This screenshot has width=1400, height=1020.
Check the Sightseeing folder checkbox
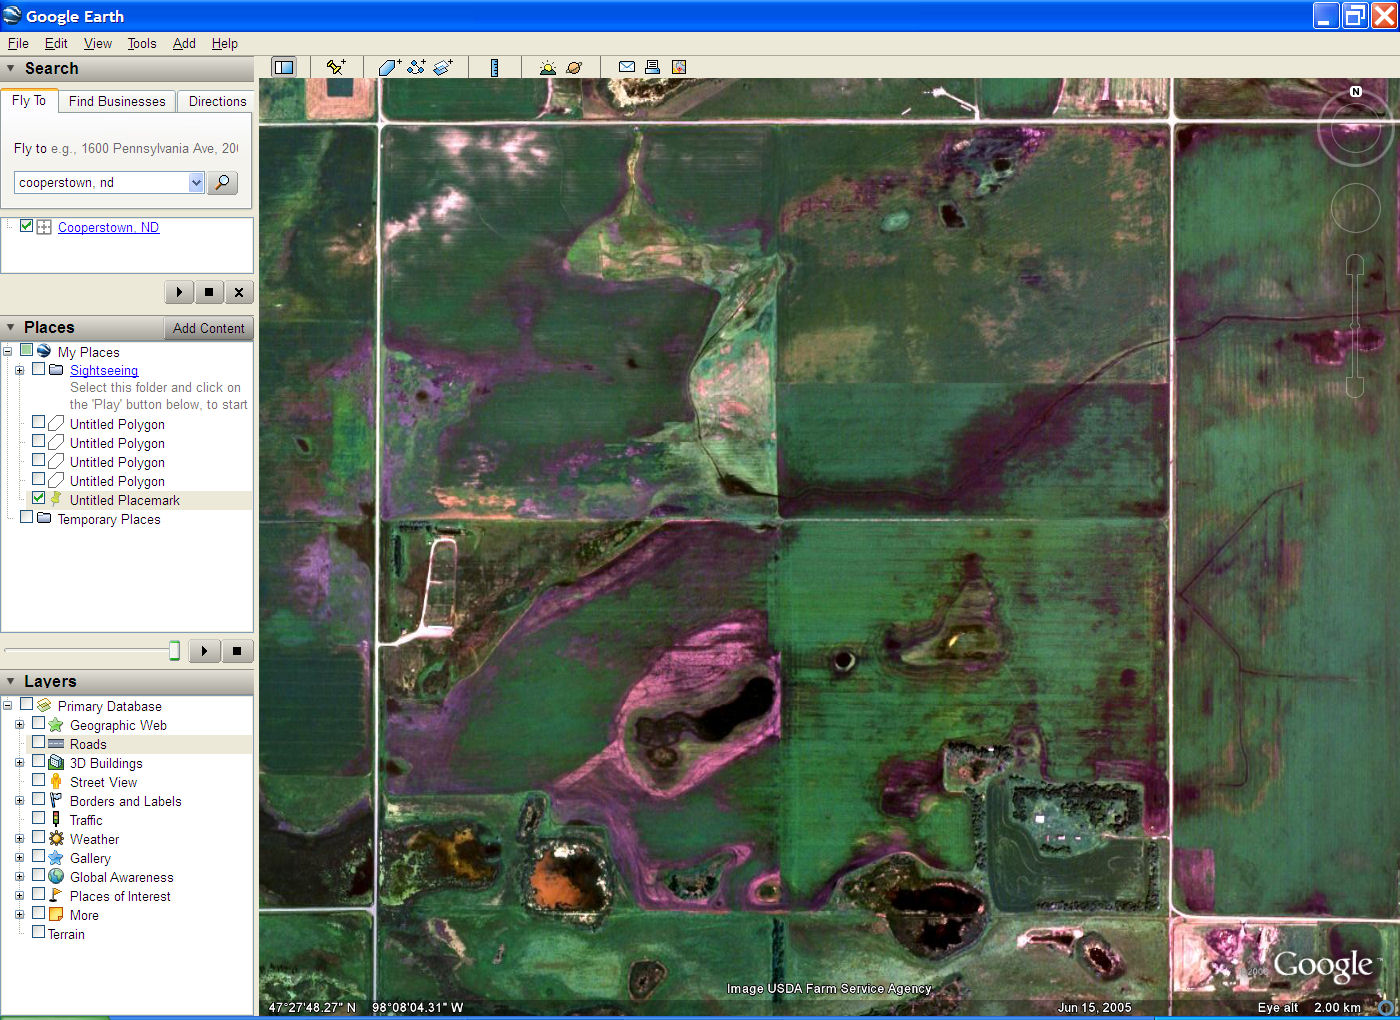click(x=38, y=369)
